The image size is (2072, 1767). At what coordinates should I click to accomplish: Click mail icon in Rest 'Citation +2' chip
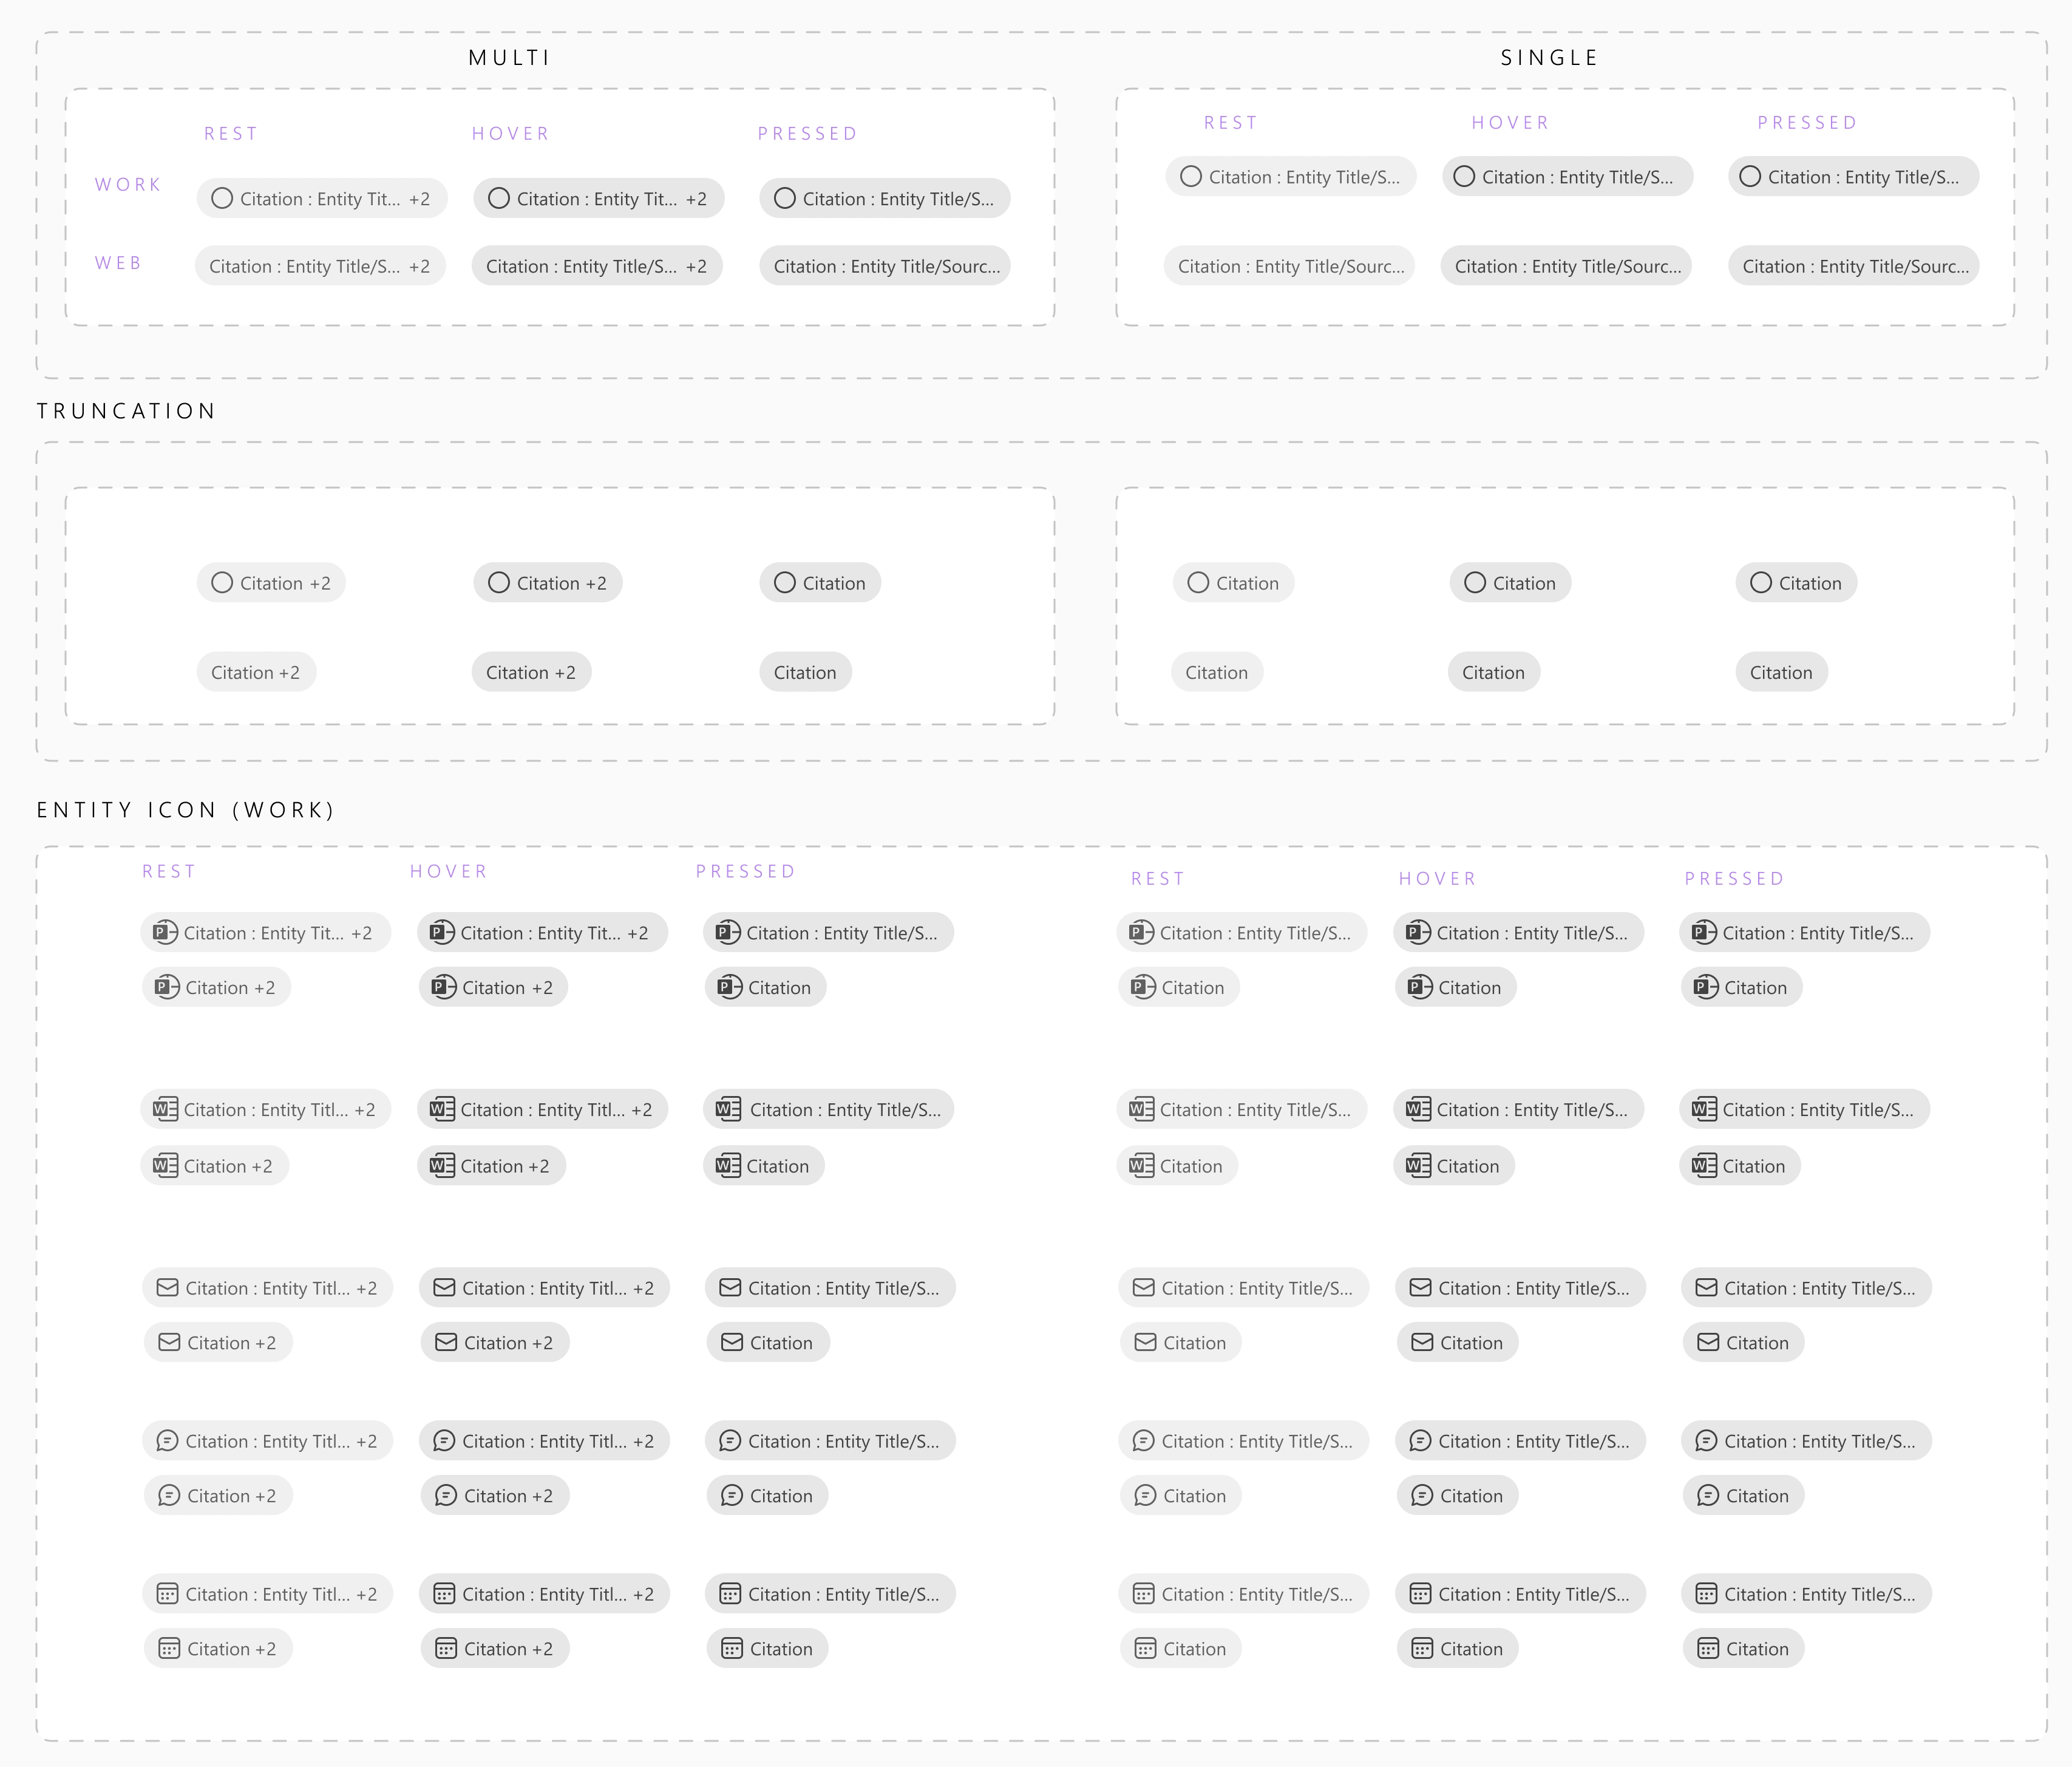tap(169, 1342)
